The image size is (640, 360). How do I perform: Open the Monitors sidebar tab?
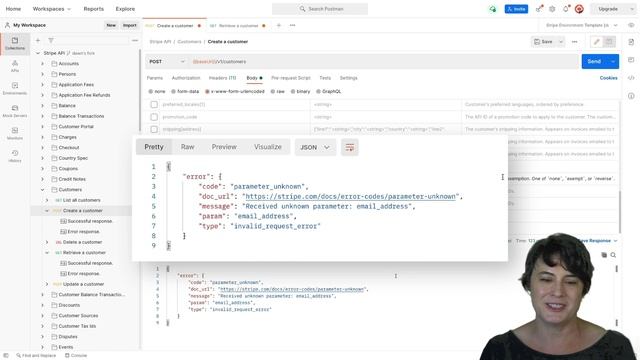[15, 133]
